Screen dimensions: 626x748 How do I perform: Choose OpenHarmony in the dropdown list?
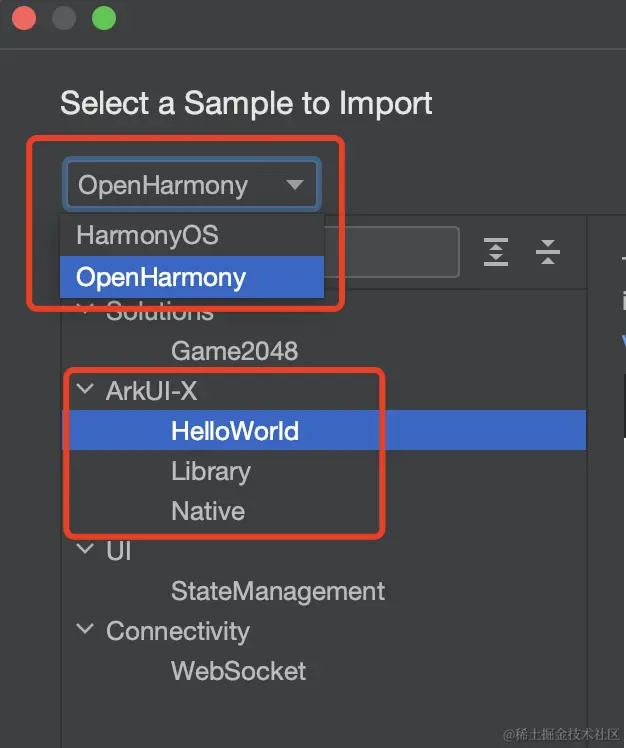[192, 277]
